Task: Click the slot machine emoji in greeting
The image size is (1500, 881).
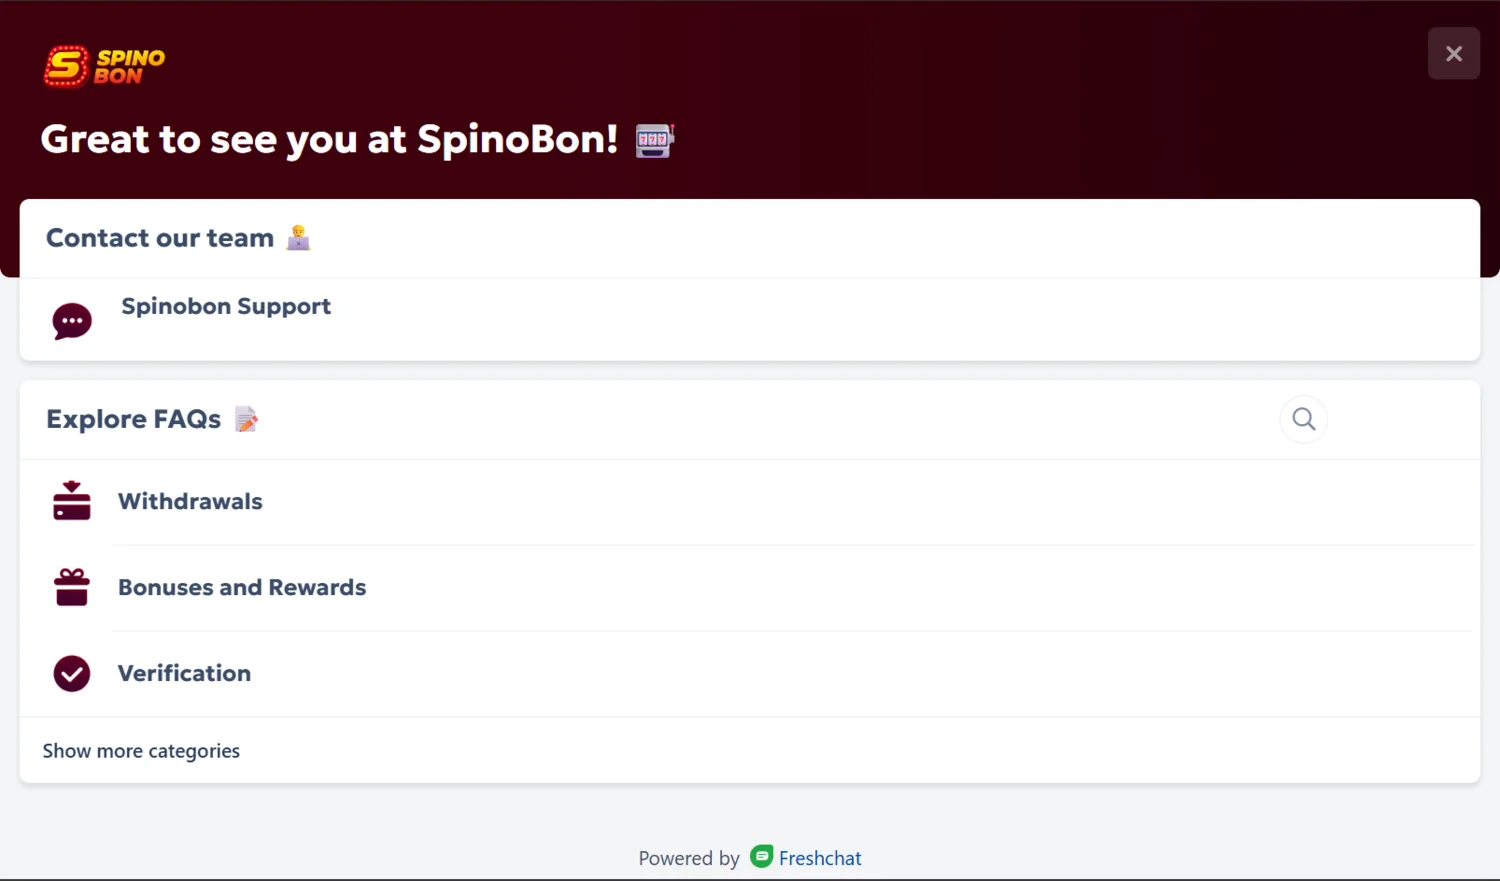Action: coord(651,140)
